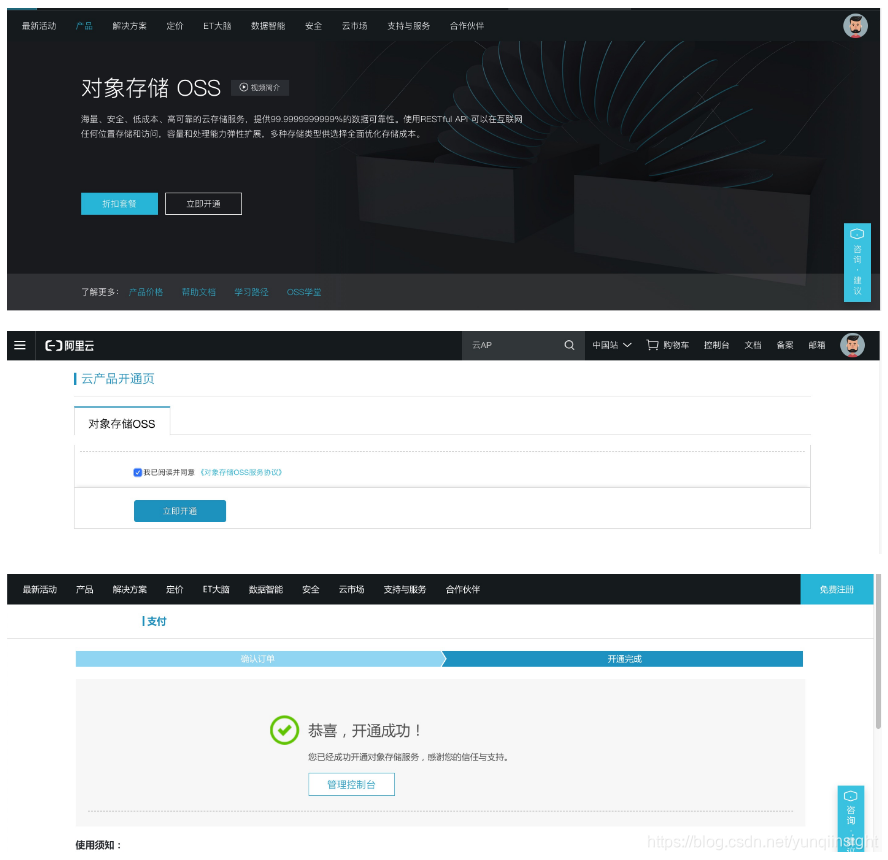
Task: Click the 阿里云 logo
Action: tap(70, 345)
